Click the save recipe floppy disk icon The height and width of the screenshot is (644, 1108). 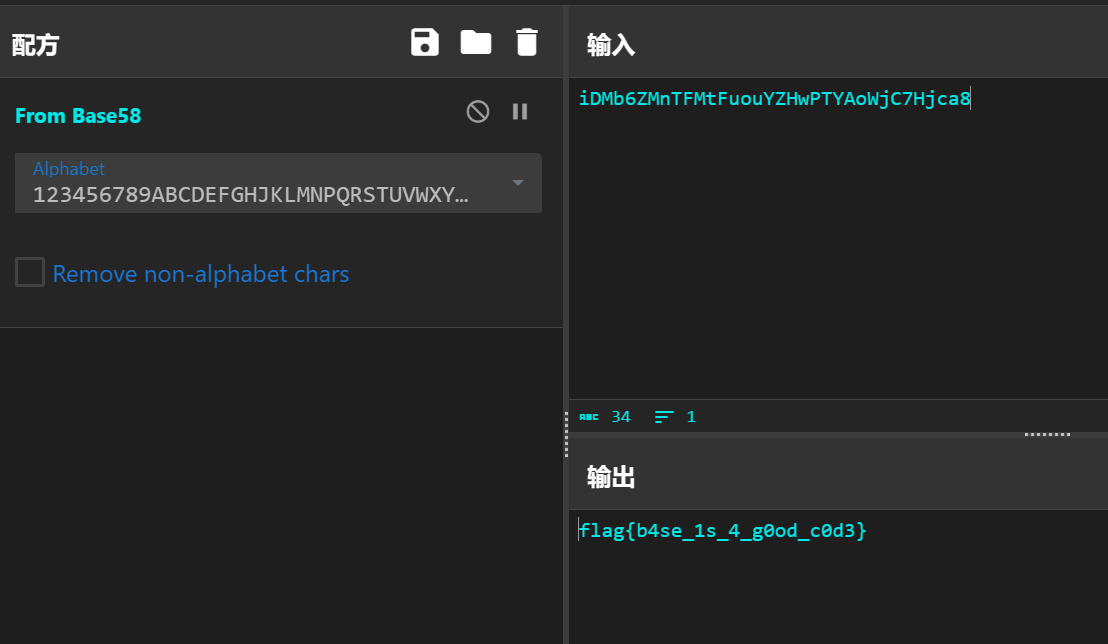coord(425,42)
